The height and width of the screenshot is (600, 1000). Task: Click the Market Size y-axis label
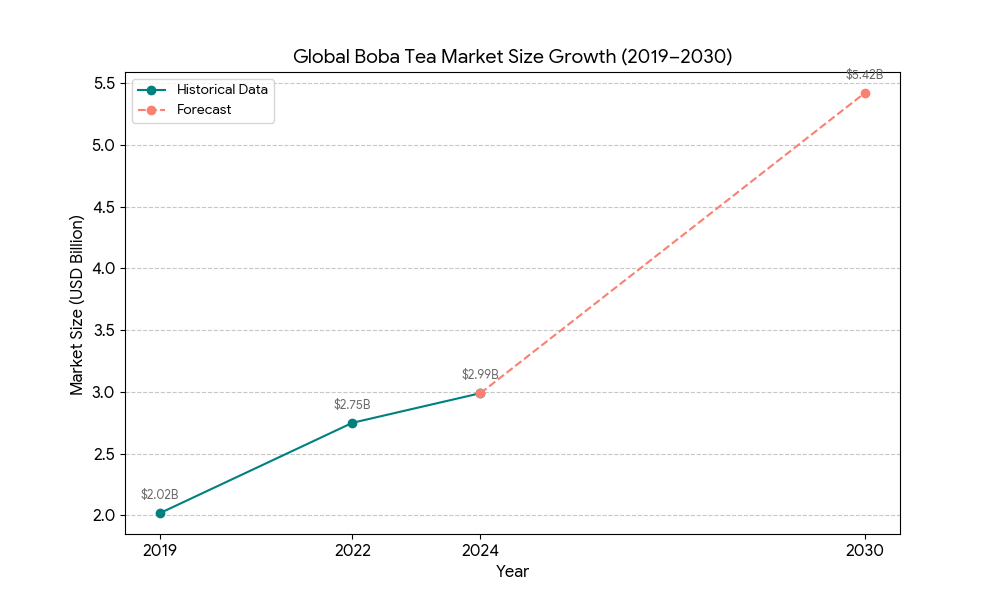[77, 304]
